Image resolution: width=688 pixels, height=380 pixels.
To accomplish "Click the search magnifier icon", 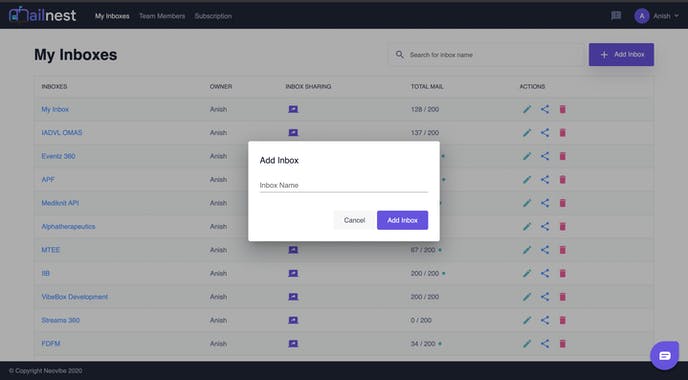I will coord(399,55).
